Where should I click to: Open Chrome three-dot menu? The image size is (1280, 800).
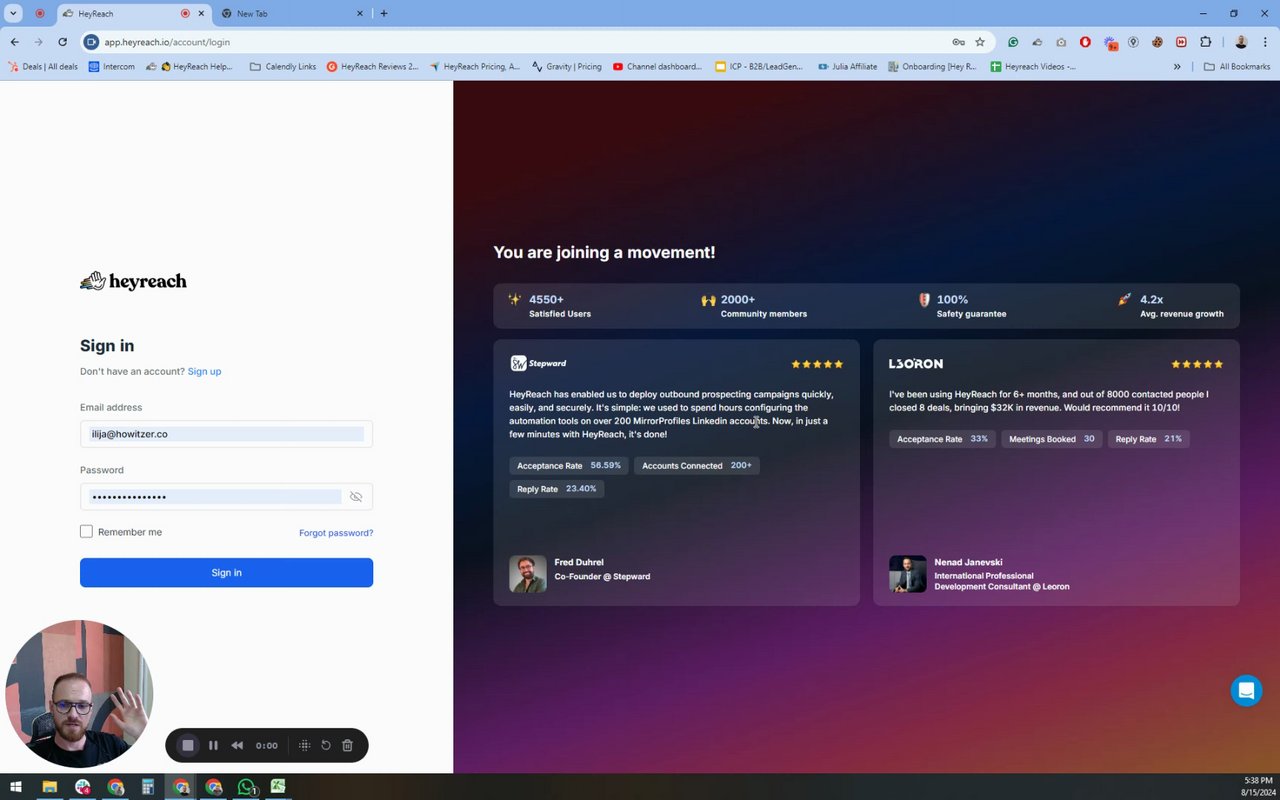click(x=1265, y=42)
